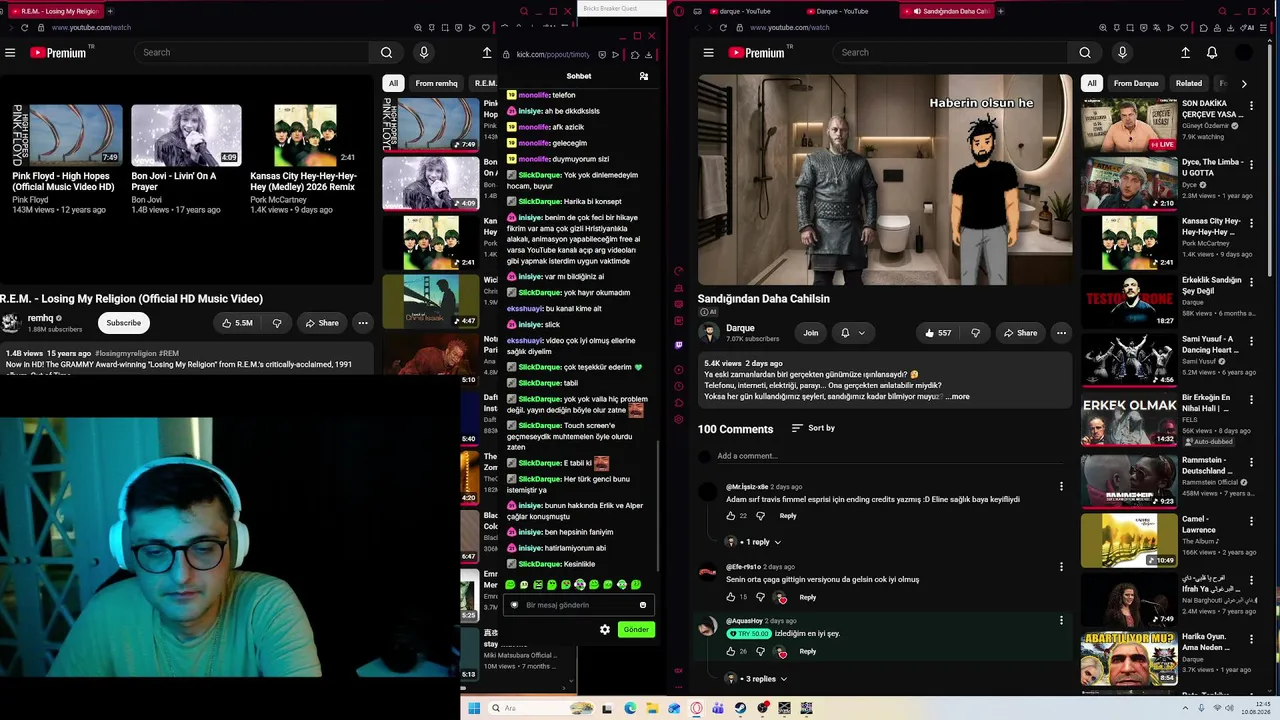Click the search magnifier in the R.E.M. window
Screen dimensions: 1280x720
click(386, 53)
